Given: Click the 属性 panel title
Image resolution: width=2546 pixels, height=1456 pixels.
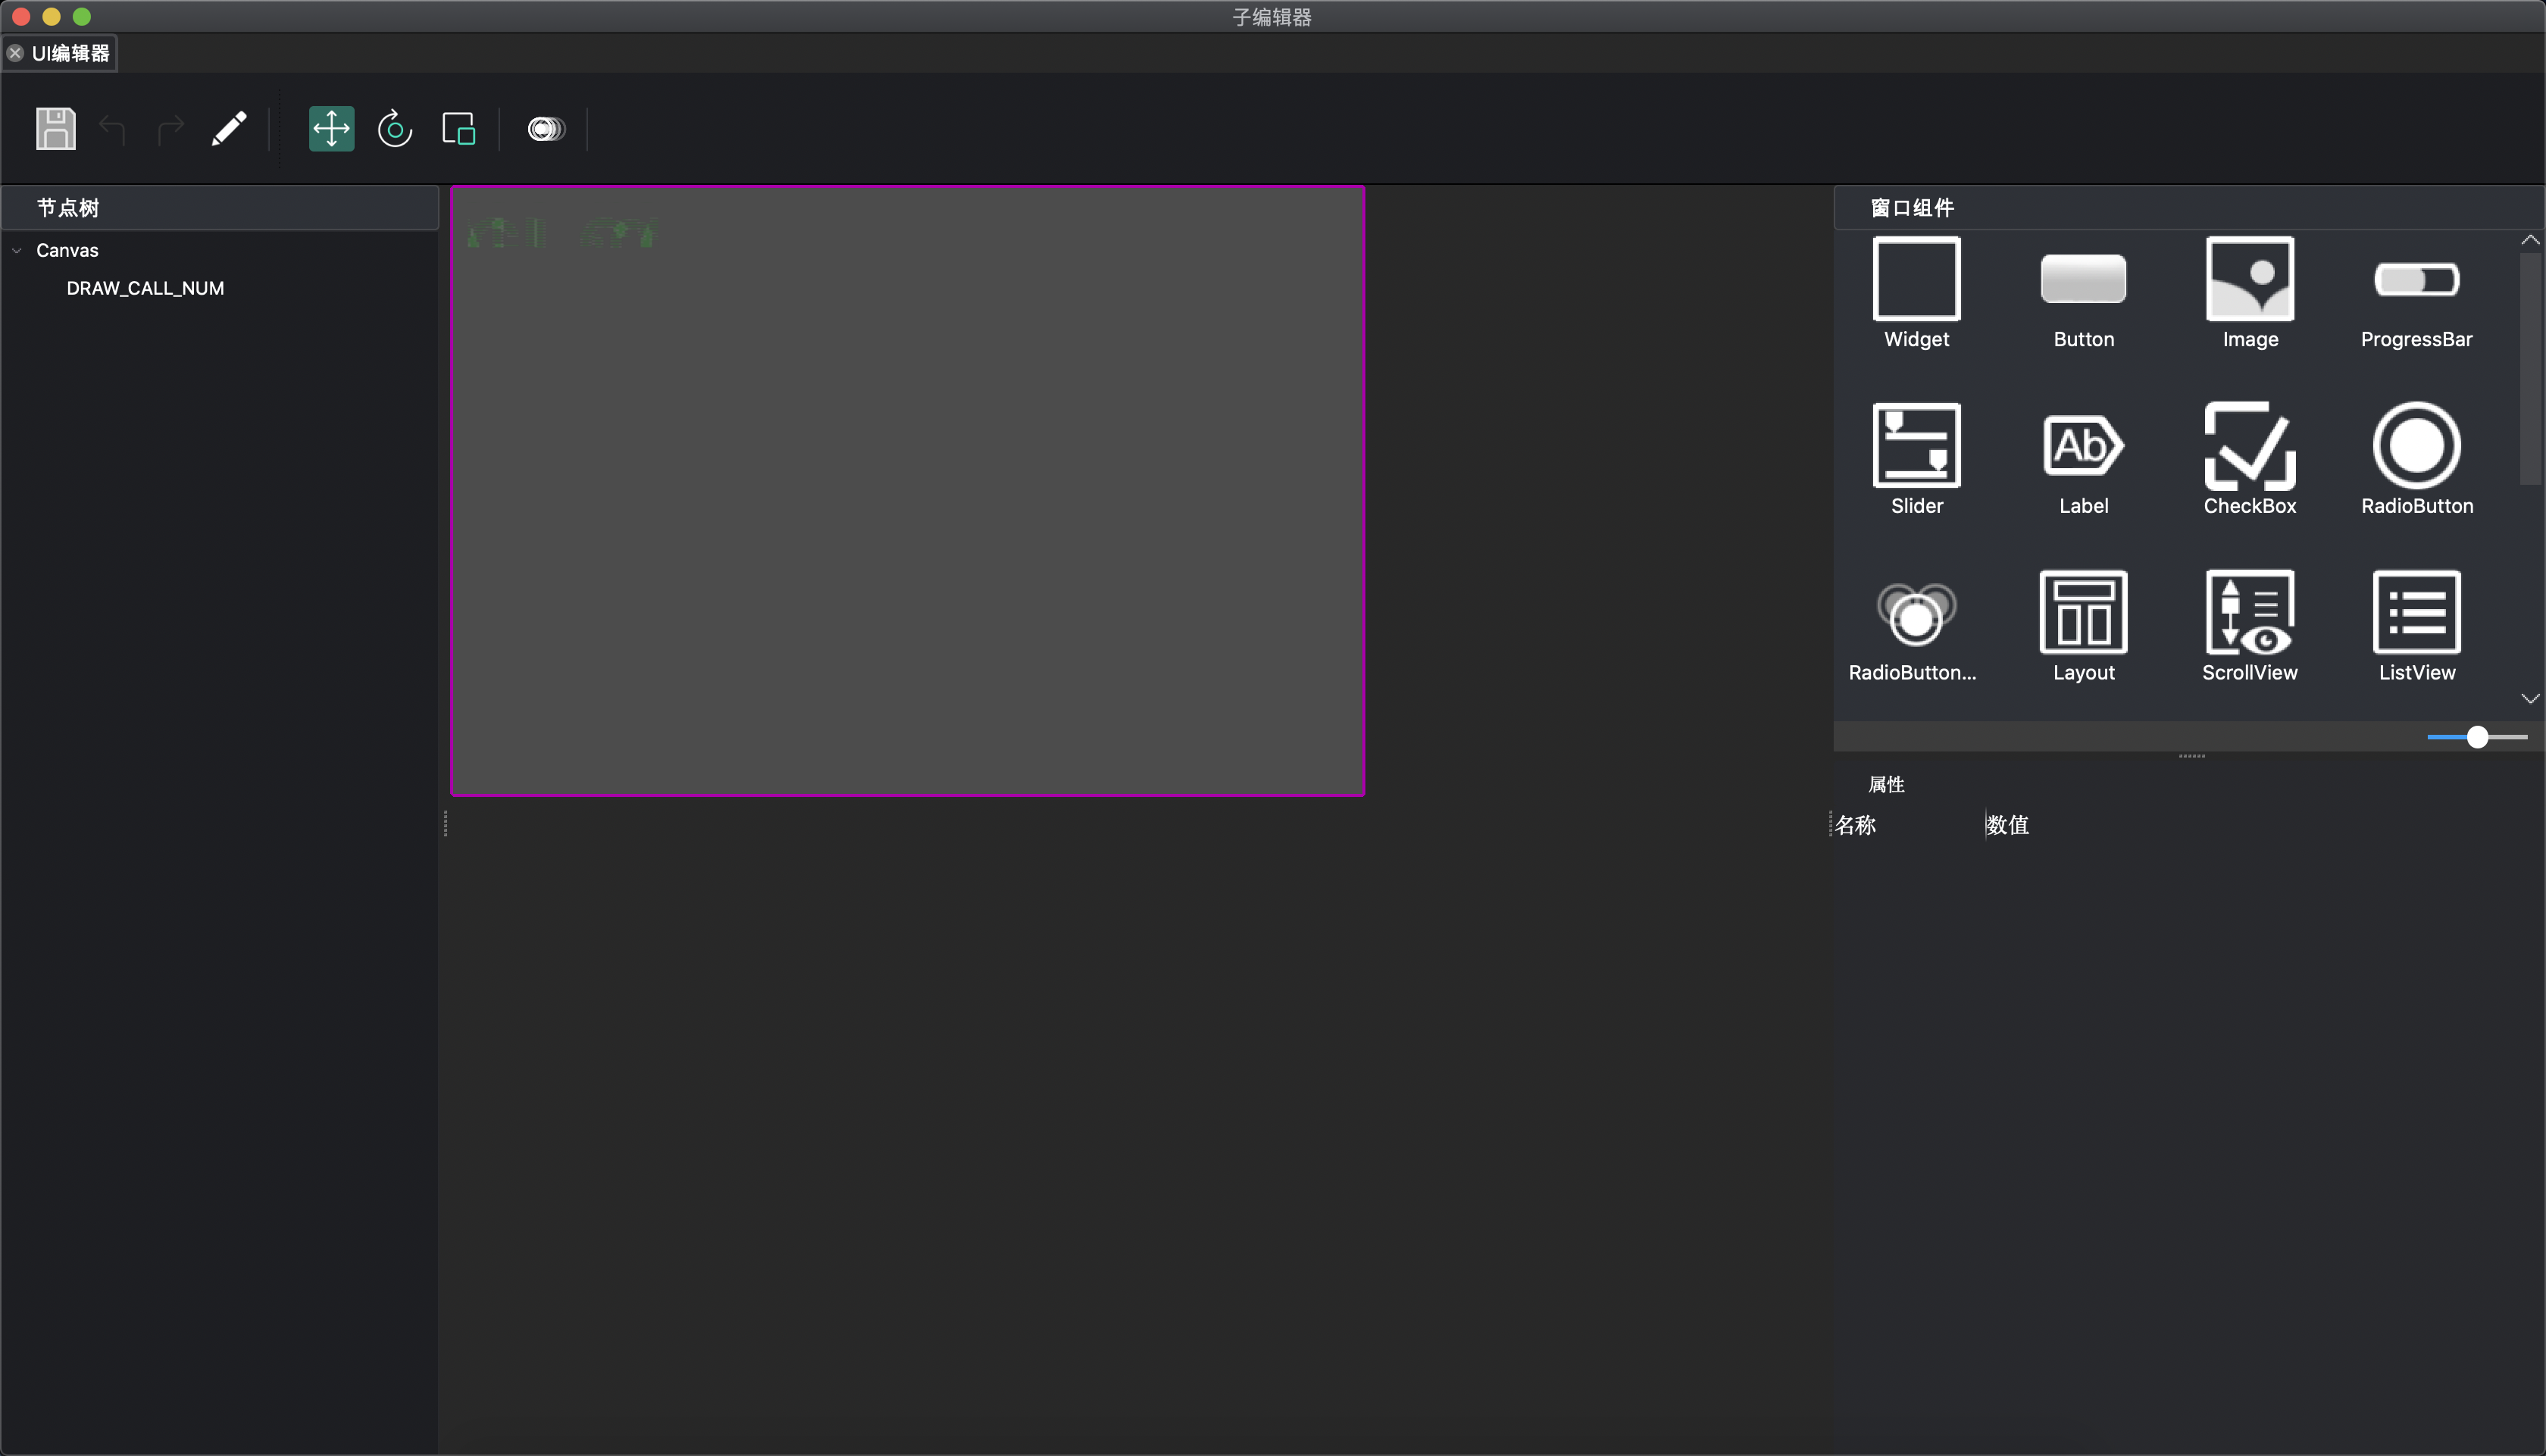Looking at the screenshot, I should tap(1886, 784).
